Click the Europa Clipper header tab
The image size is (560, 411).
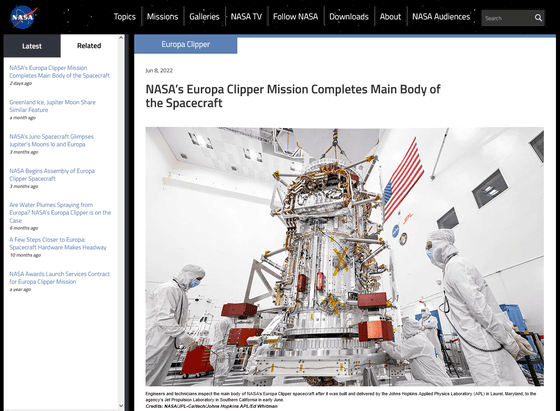click(185, 45)
